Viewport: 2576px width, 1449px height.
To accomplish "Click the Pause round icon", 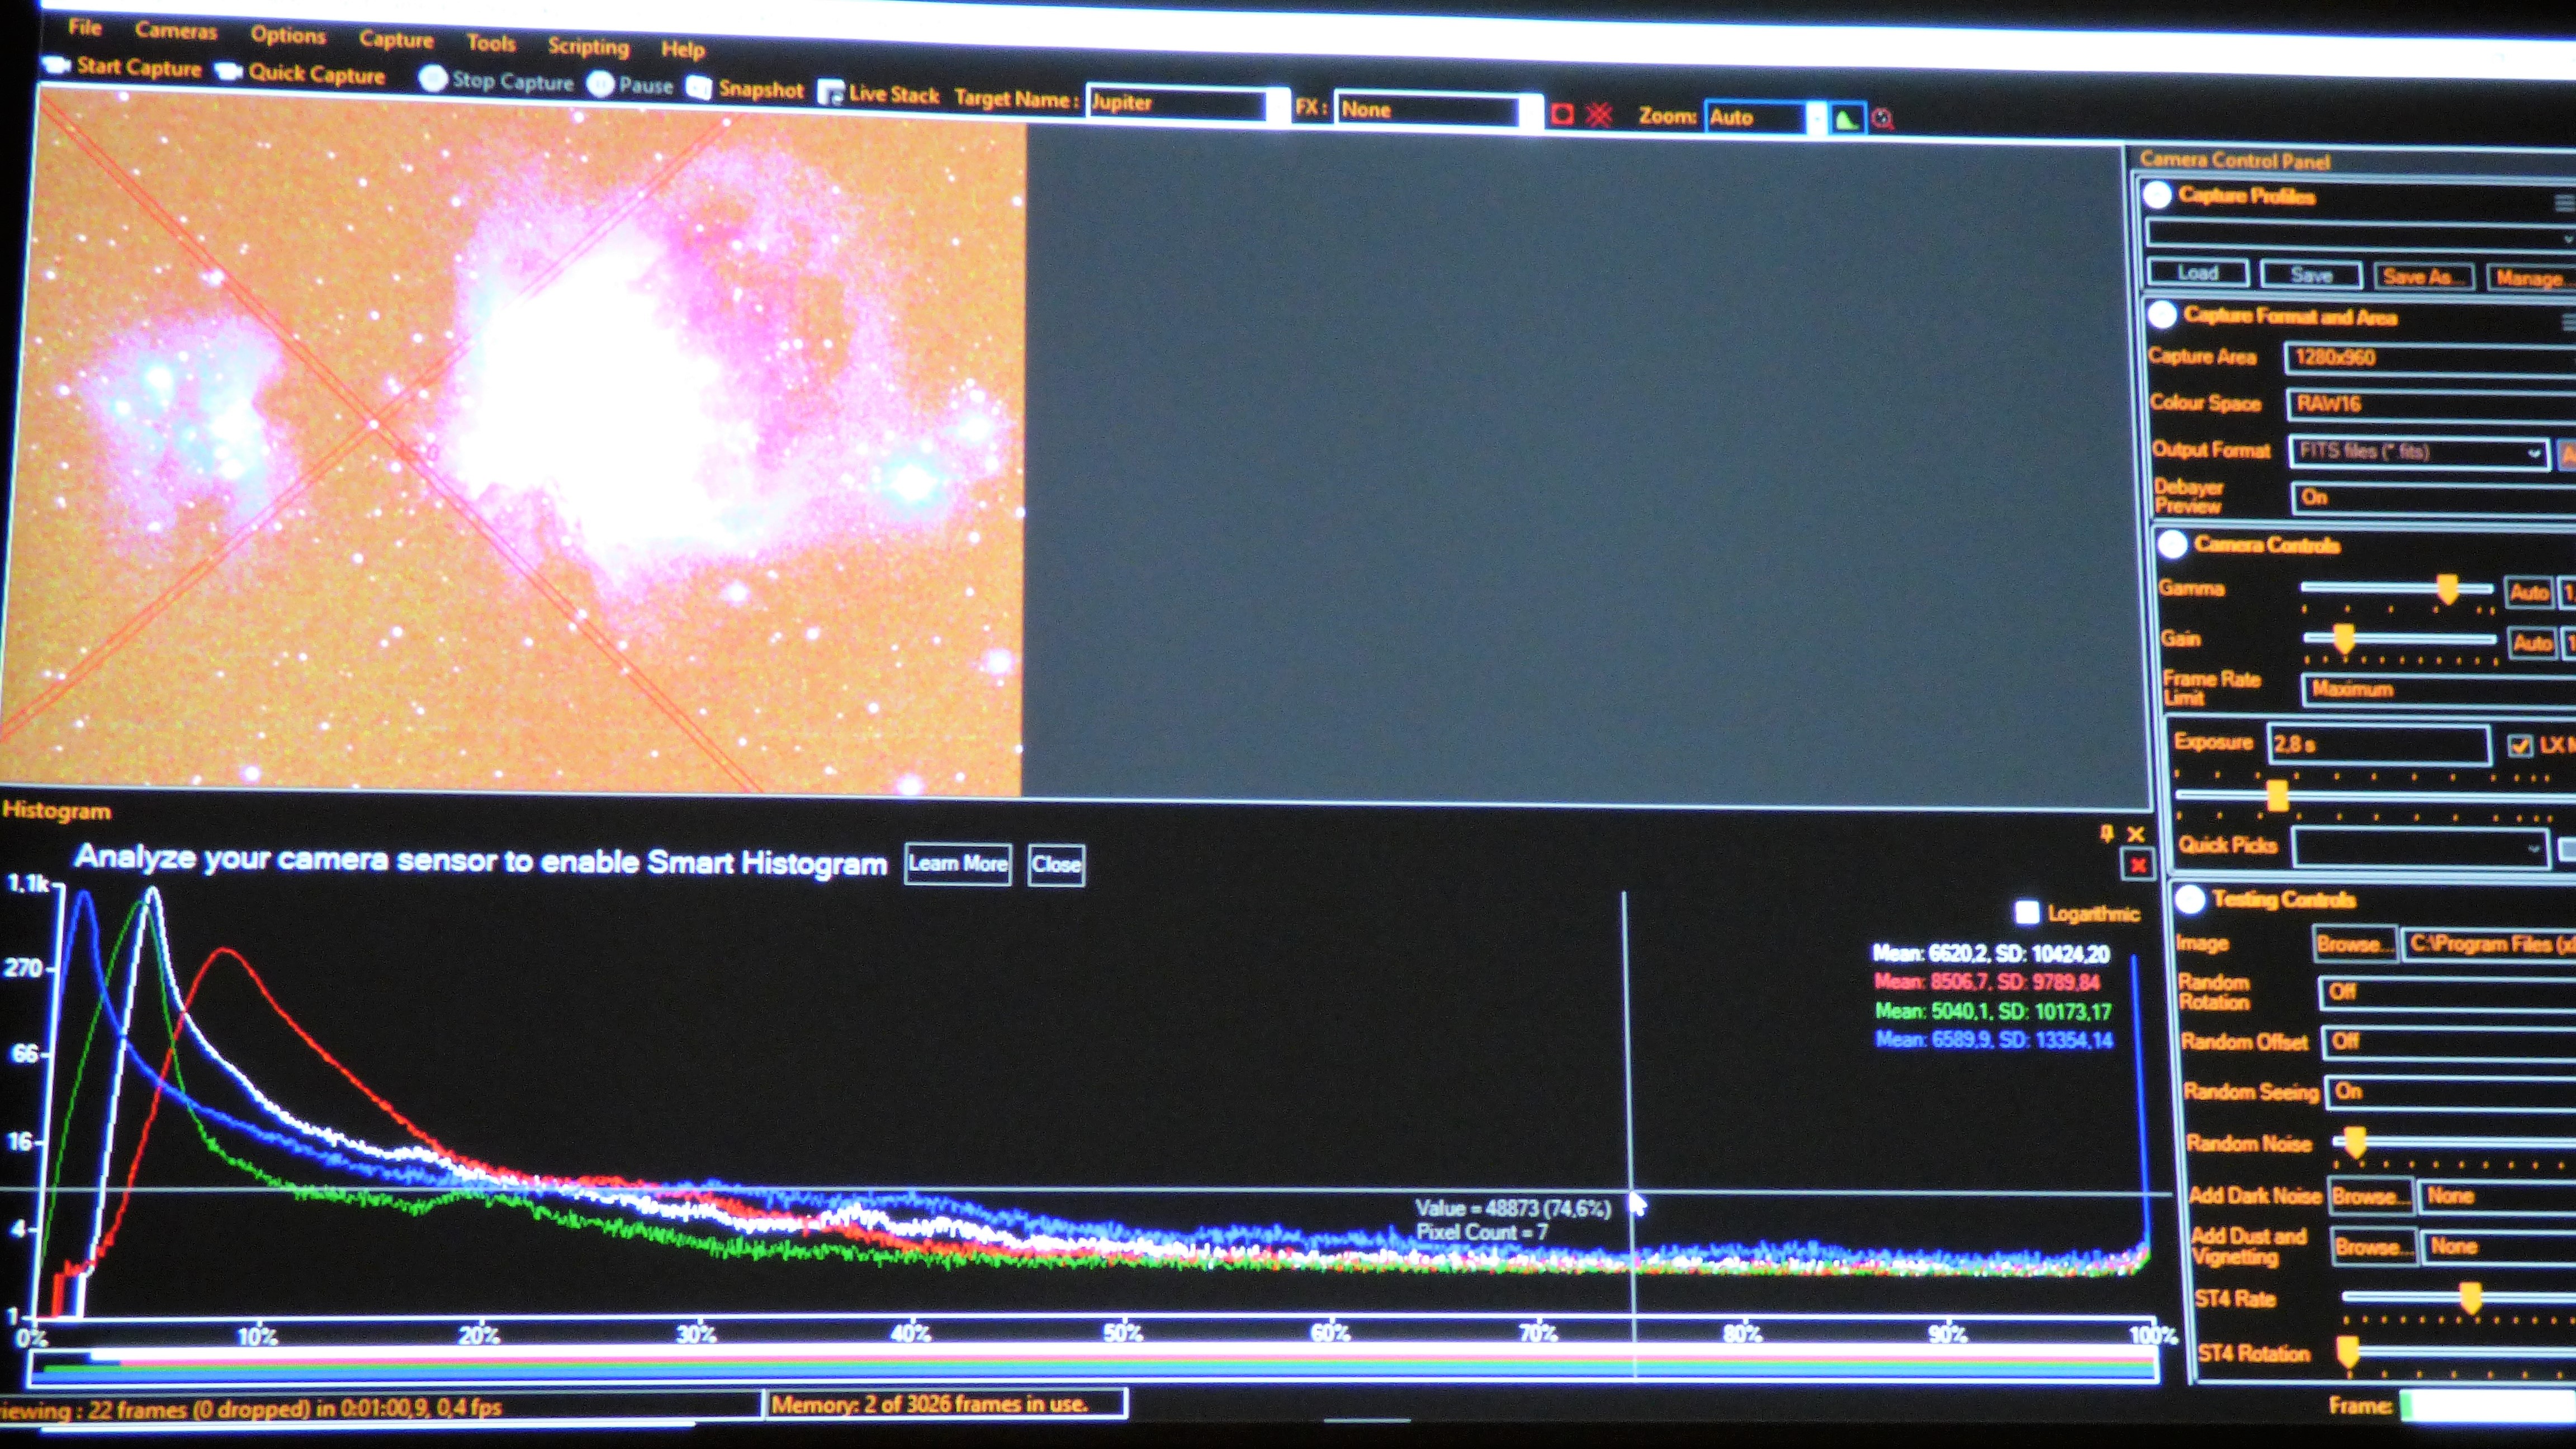I will [600, 84].
